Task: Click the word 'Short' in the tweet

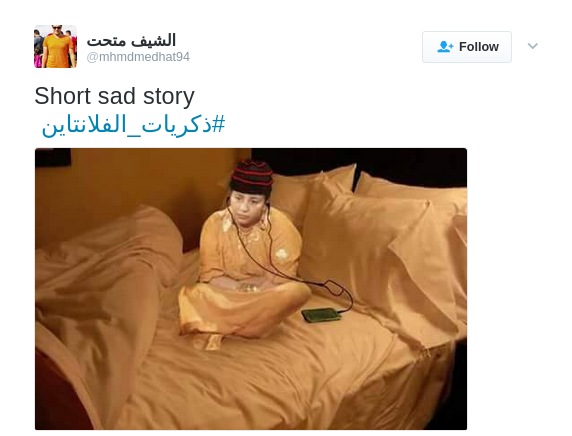Action: pos(62,96)
